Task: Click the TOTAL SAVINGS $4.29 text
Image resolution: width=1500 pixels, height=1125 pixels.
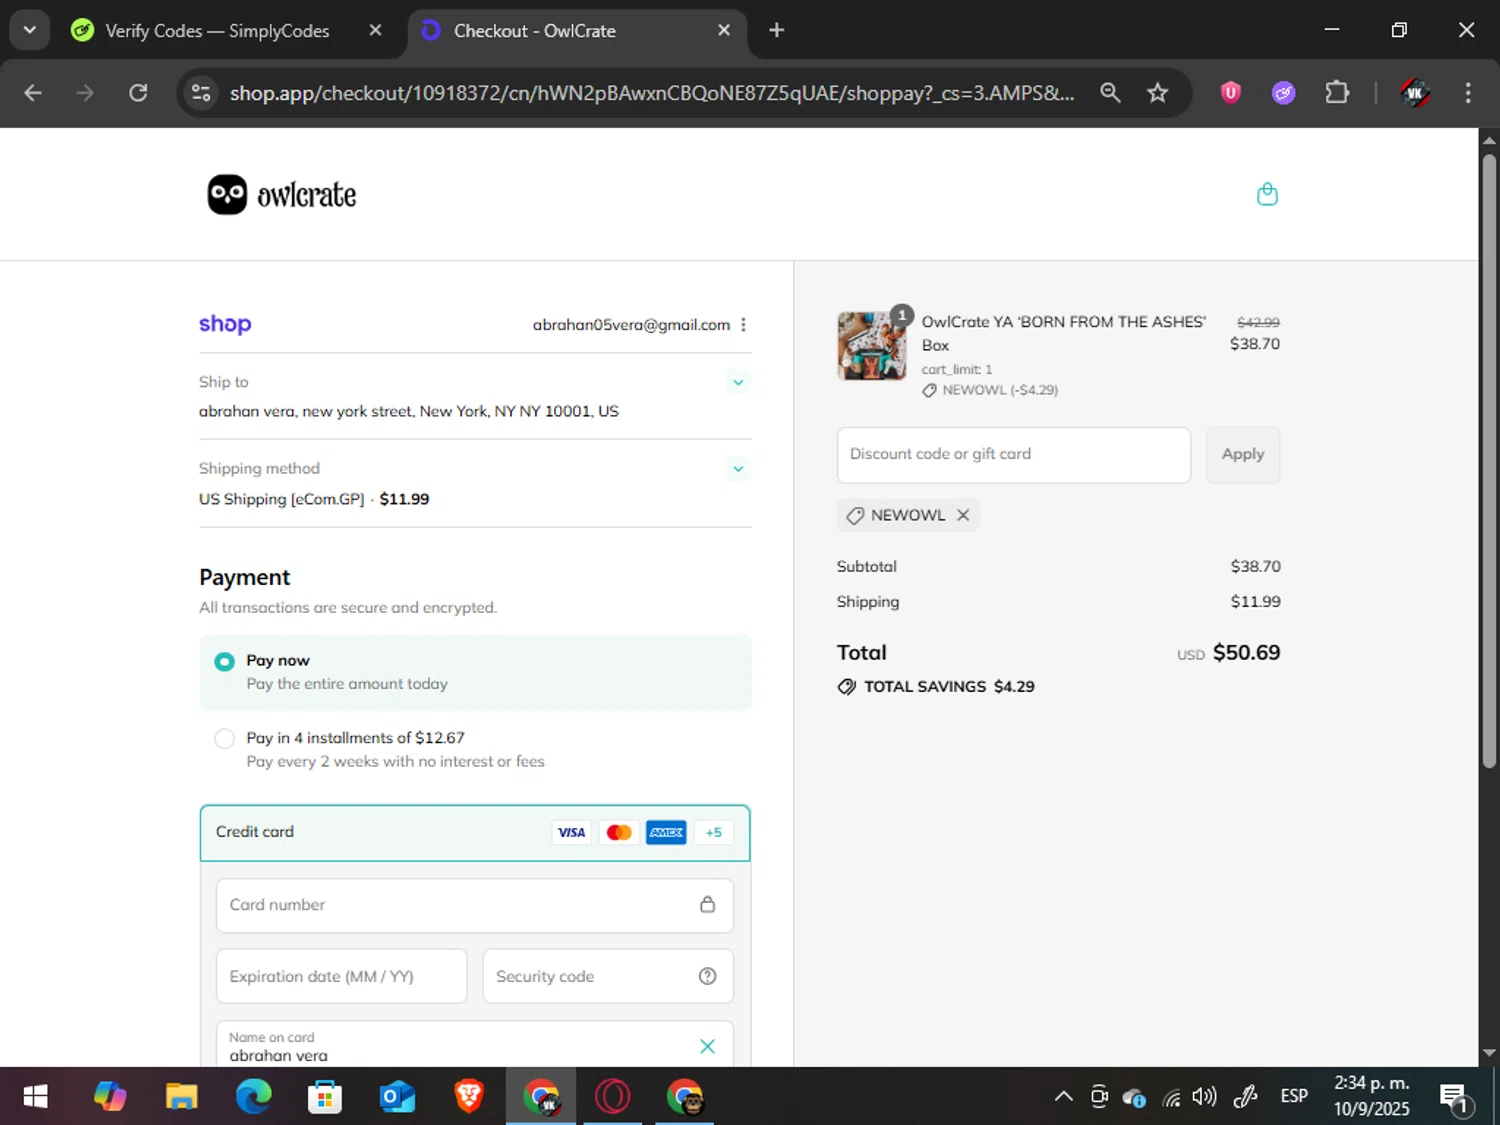Action: coord(949,687)
